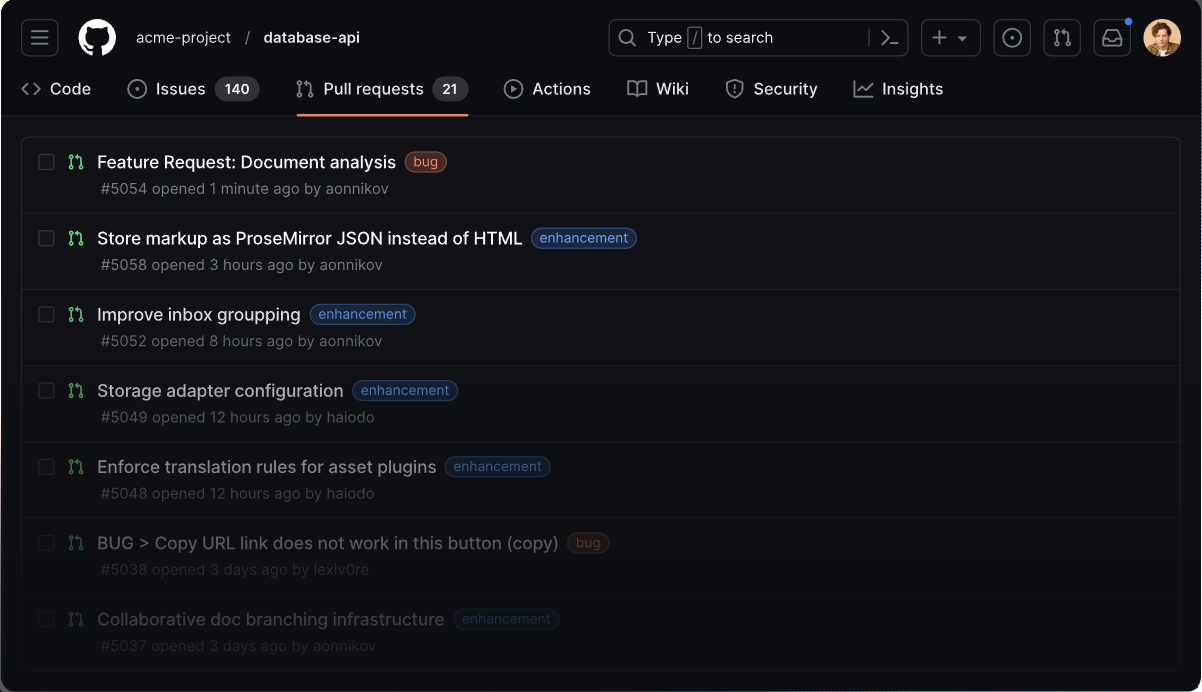The image size is (1202, 692).
Task: Check the Store markup as ProseMirror JSON row
Action: (46, 238)
